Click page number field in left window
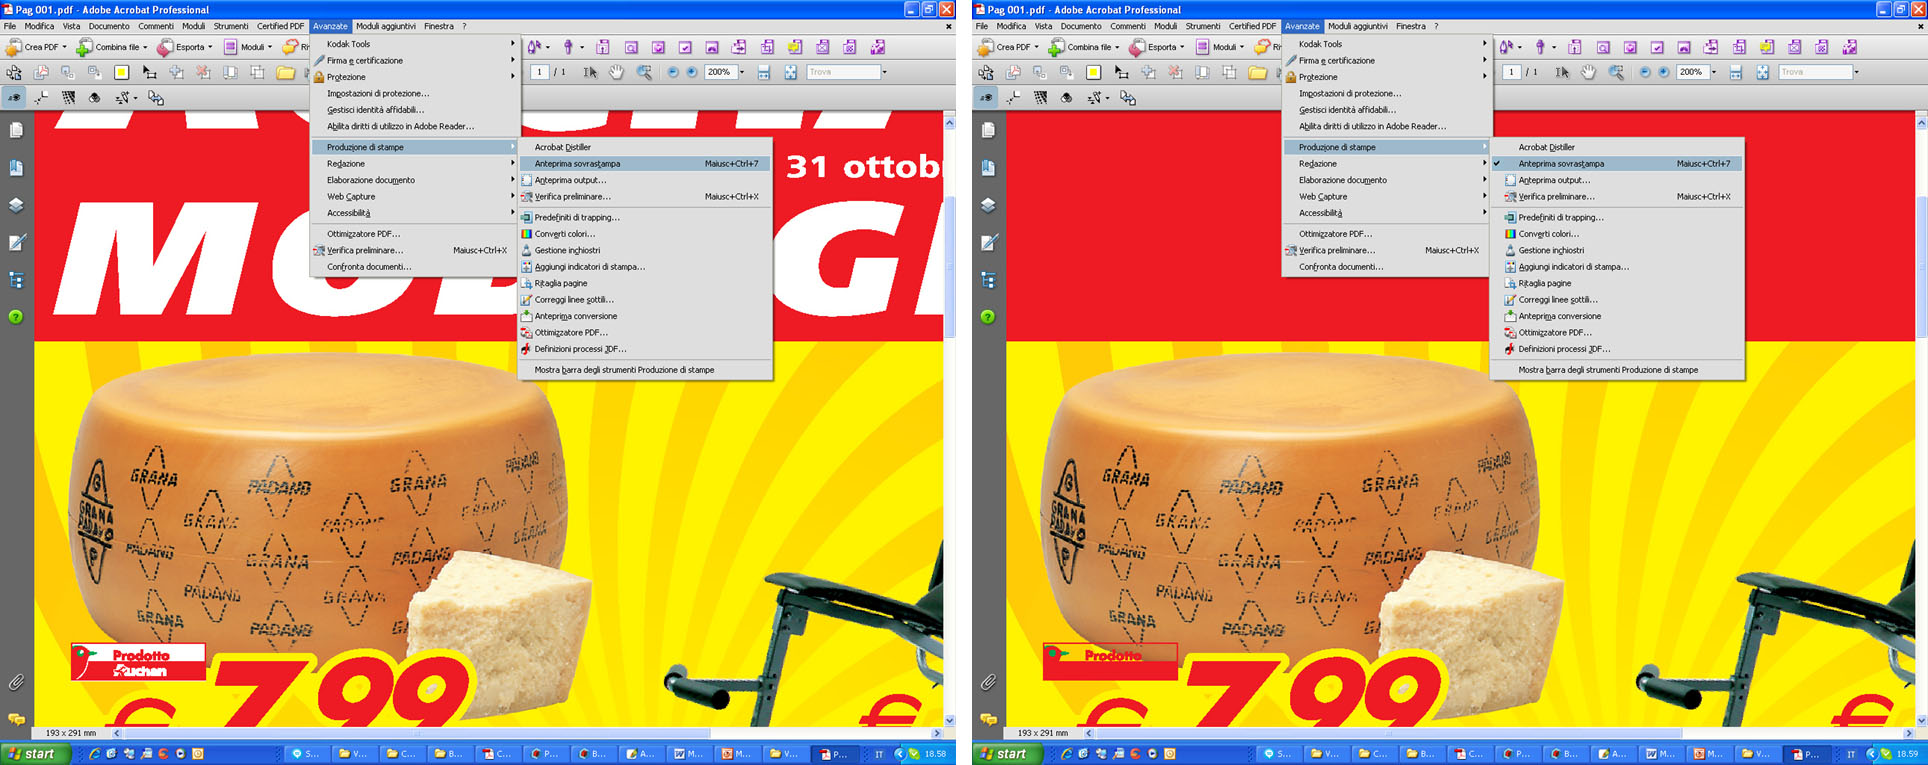This screenshot has height=765, width=1928. click(x=539, y=72)
